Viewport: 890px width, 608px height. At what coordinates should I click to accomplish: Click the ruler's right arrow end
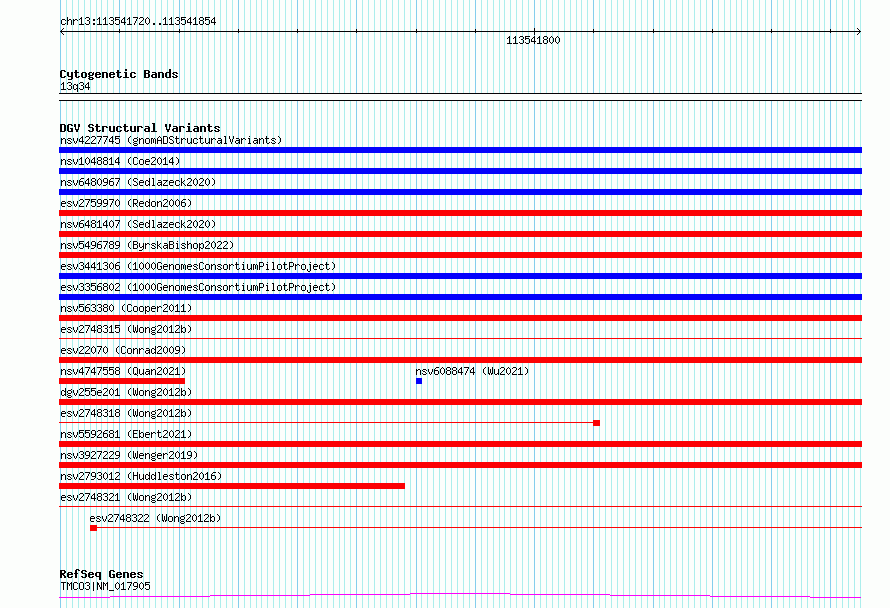pyautogui.click(x=859, y=32)
